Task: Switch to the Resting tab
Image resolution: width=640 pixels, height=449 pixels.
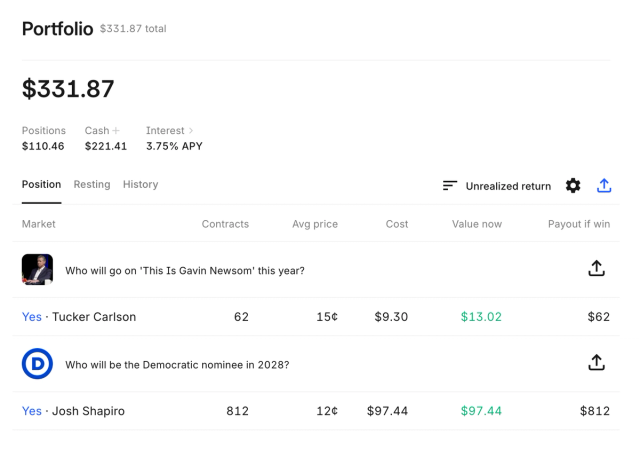Action: point(92,185)
